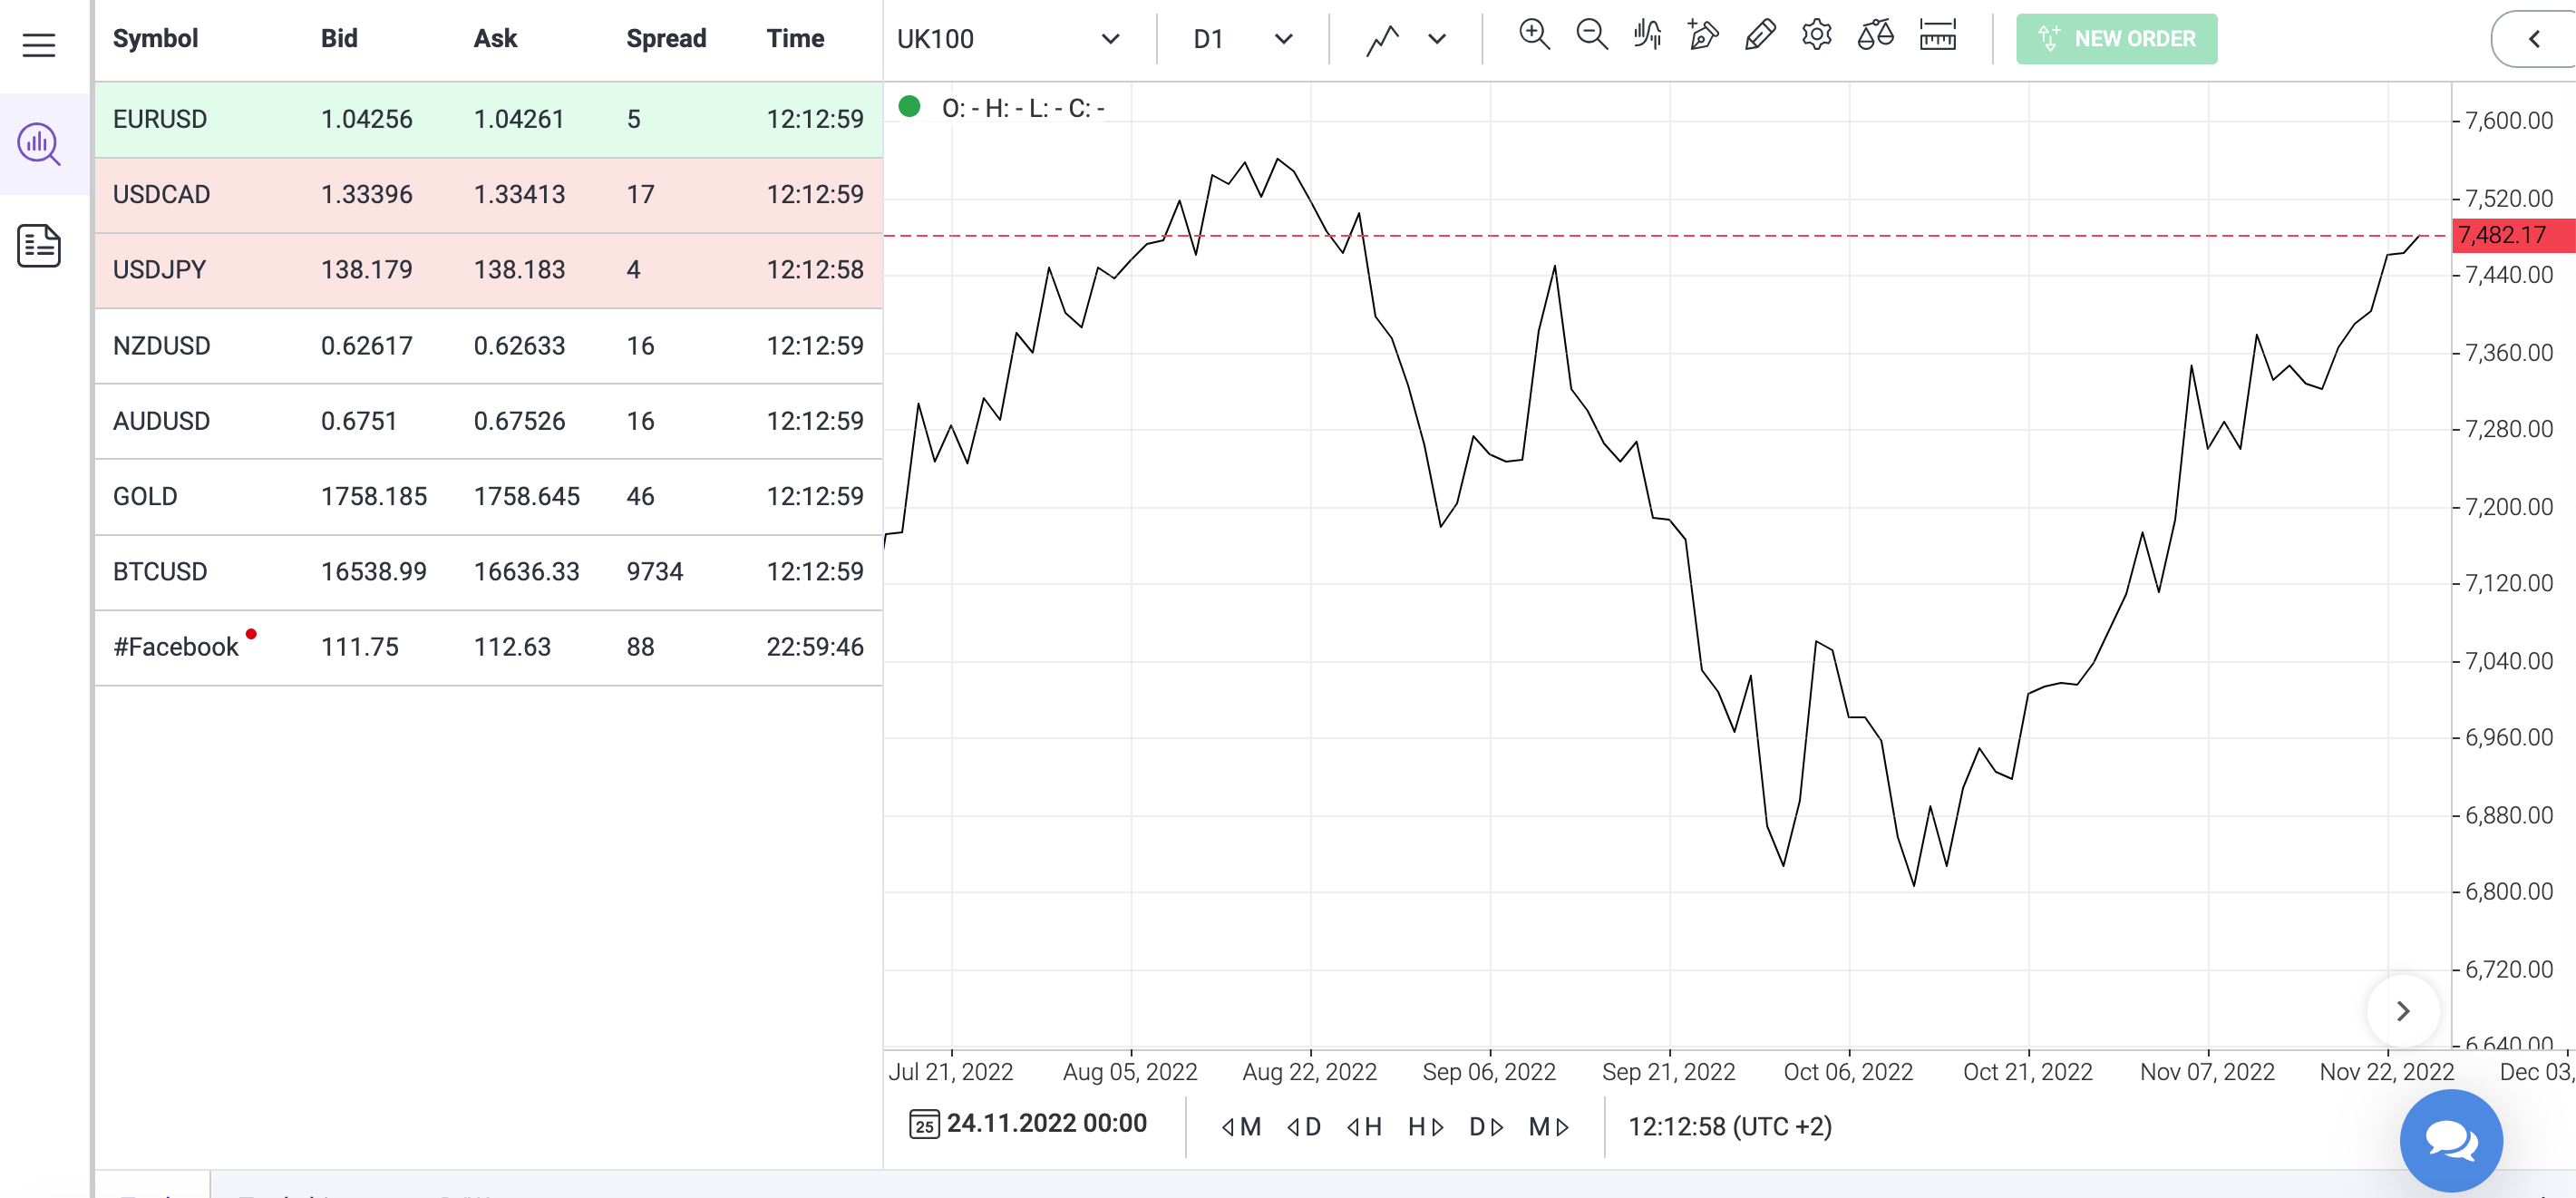Screen dimensions: 2576x1198
Task: Select the BTCUSD row
Action: pyautogui.click(x=488, y=572)
